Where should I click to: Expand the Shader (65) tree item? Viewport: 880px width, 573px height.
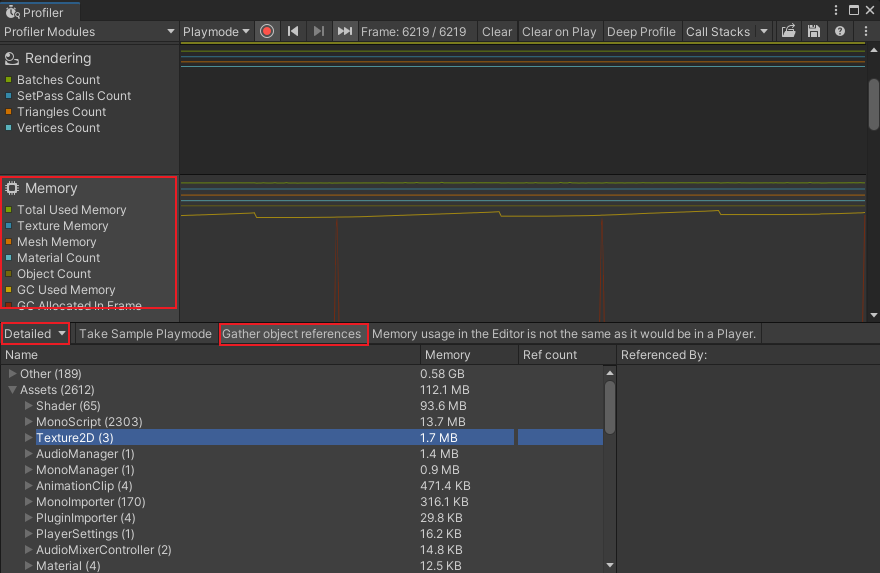coord(29,406)
